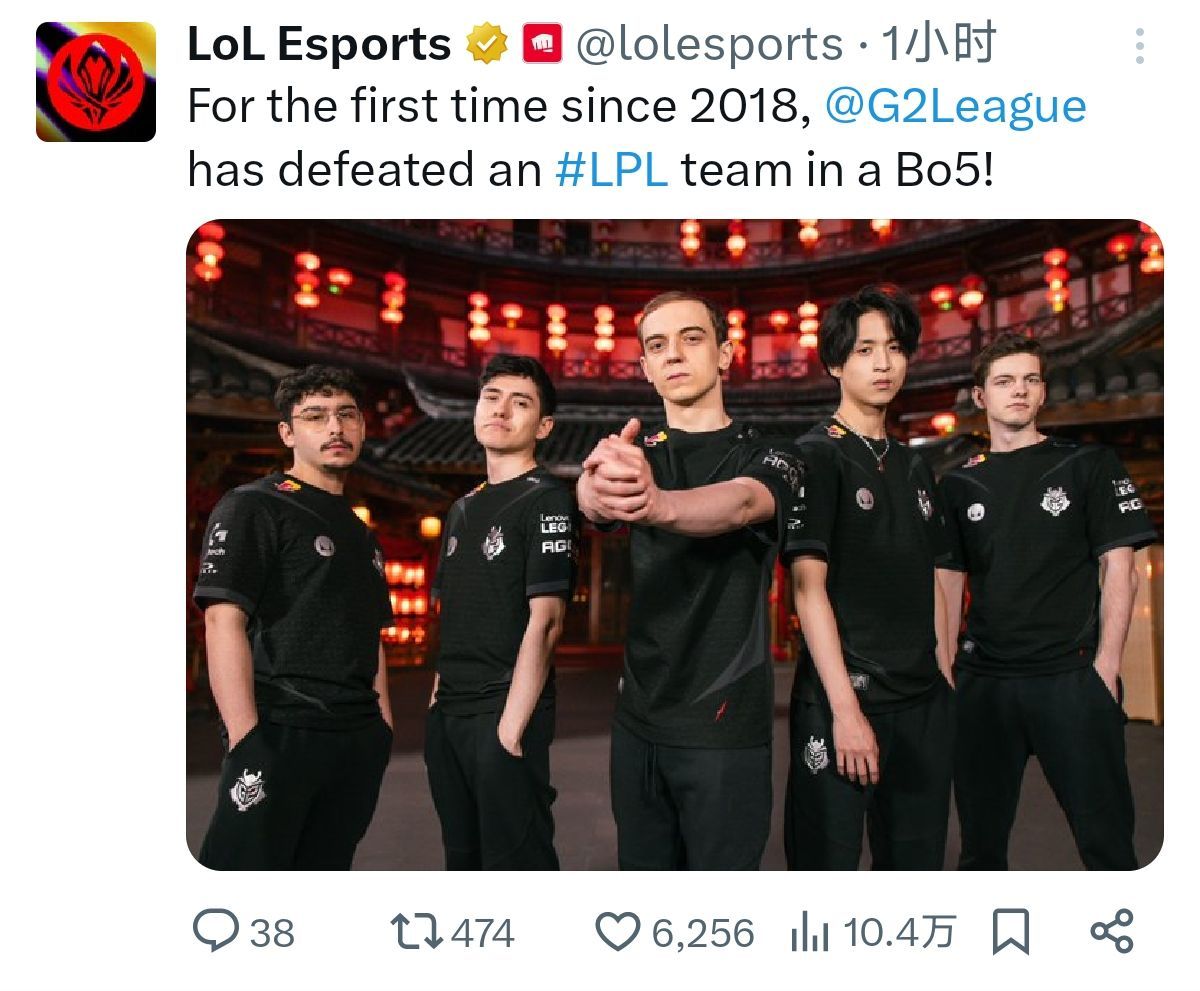This screenshot has height=991, width=1200.
Task: View analytics via the bar chart icon
Action: point(810,932)
